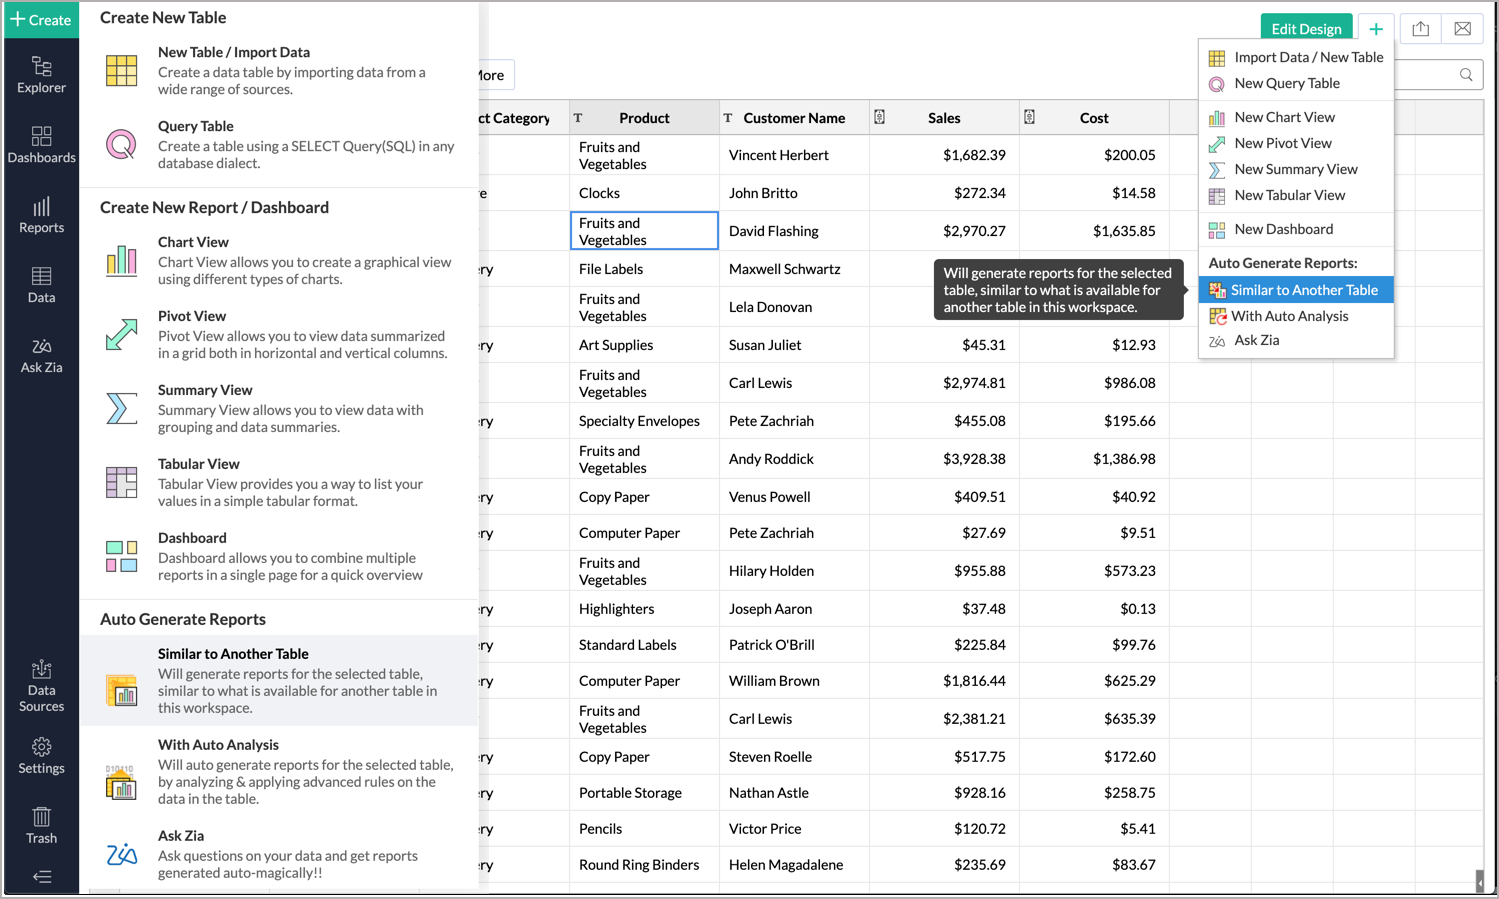Go to Reports in the sidebar

pyautogui.click(x=41, y=215)
